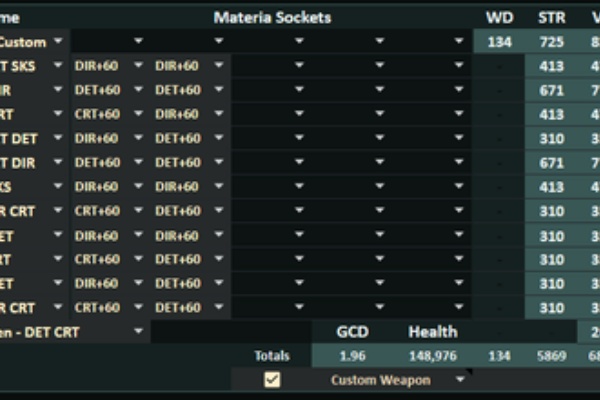
Task: Select the STR column header
Action: pos(551,17)
